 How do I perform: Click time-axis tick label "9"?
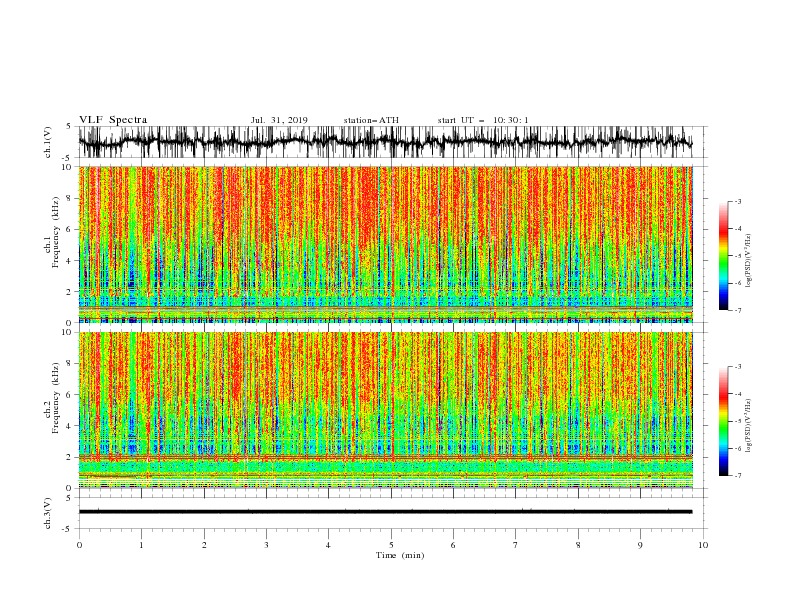640,545
